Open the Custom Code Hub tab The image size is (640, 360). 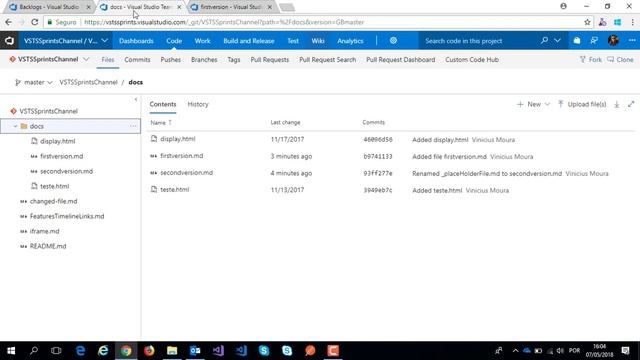point(472,60)
